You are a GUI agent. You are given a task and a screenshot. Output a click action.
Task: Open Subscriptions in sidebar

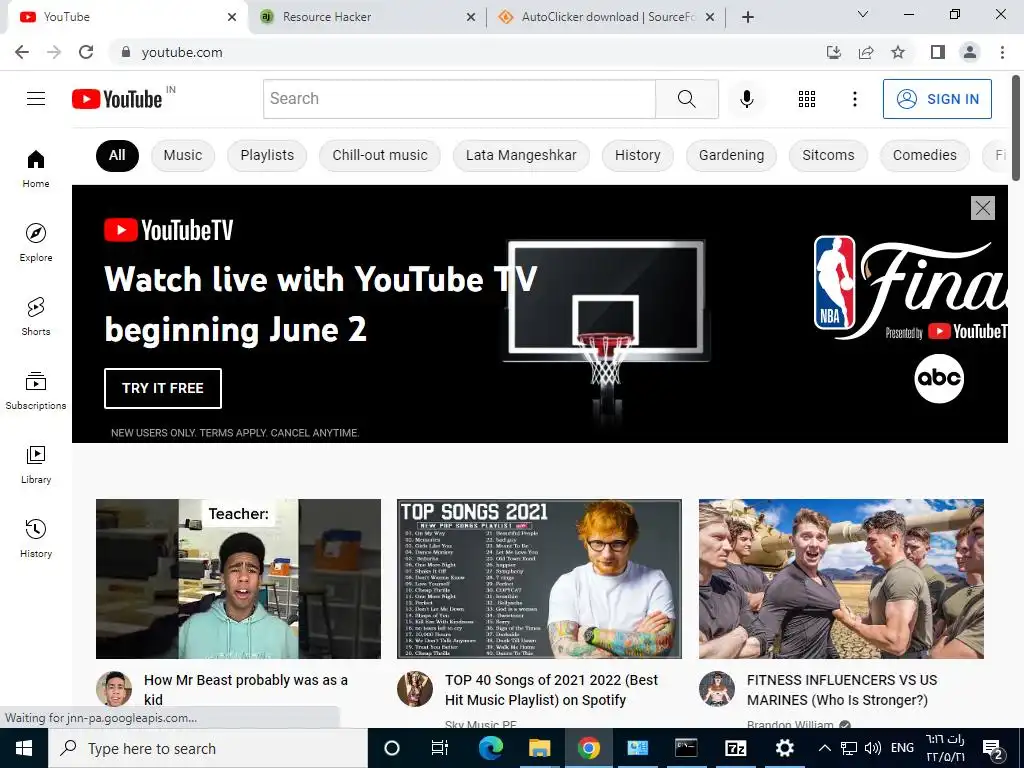[x=36, y=391]
